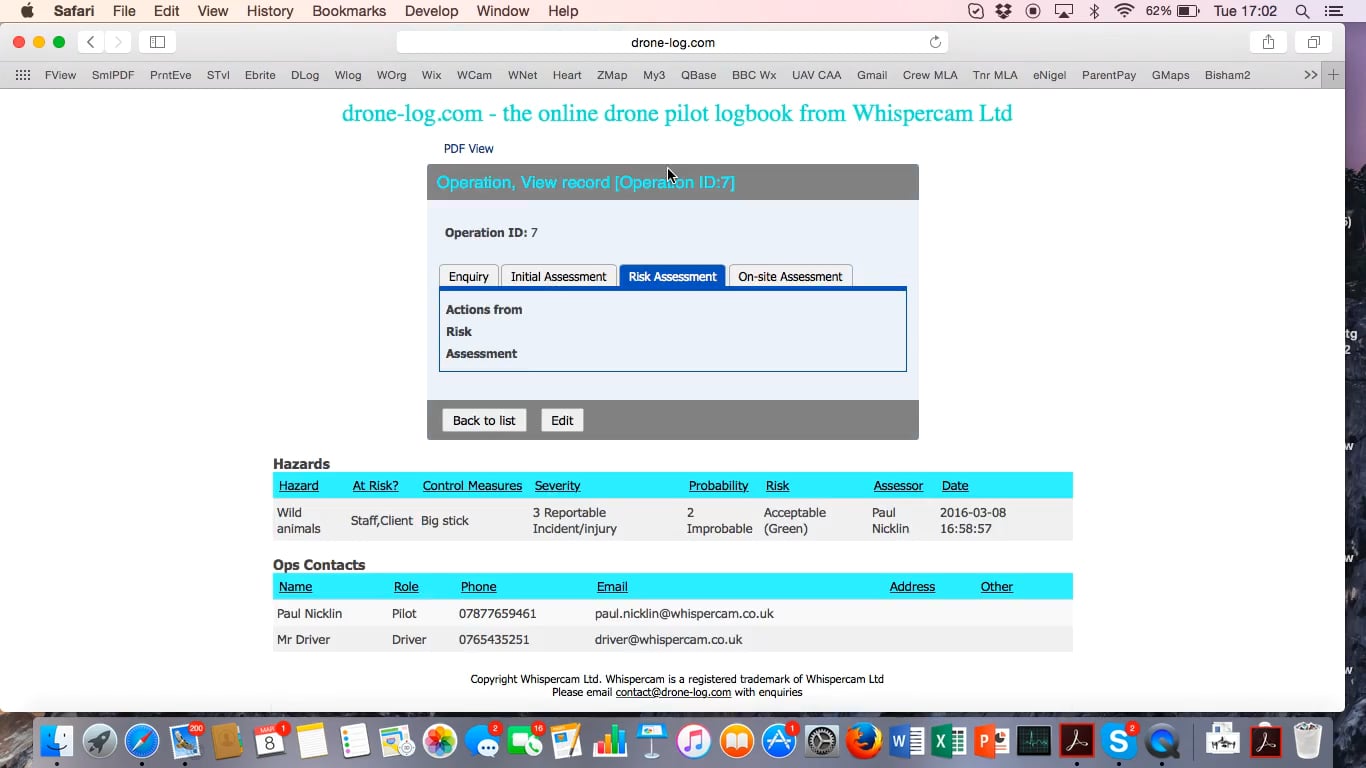The width and height of the screenshot is (1366, 768).
Task: Open iTunes in the Dock
Action: pyautogui.click(x=694, y=742)
